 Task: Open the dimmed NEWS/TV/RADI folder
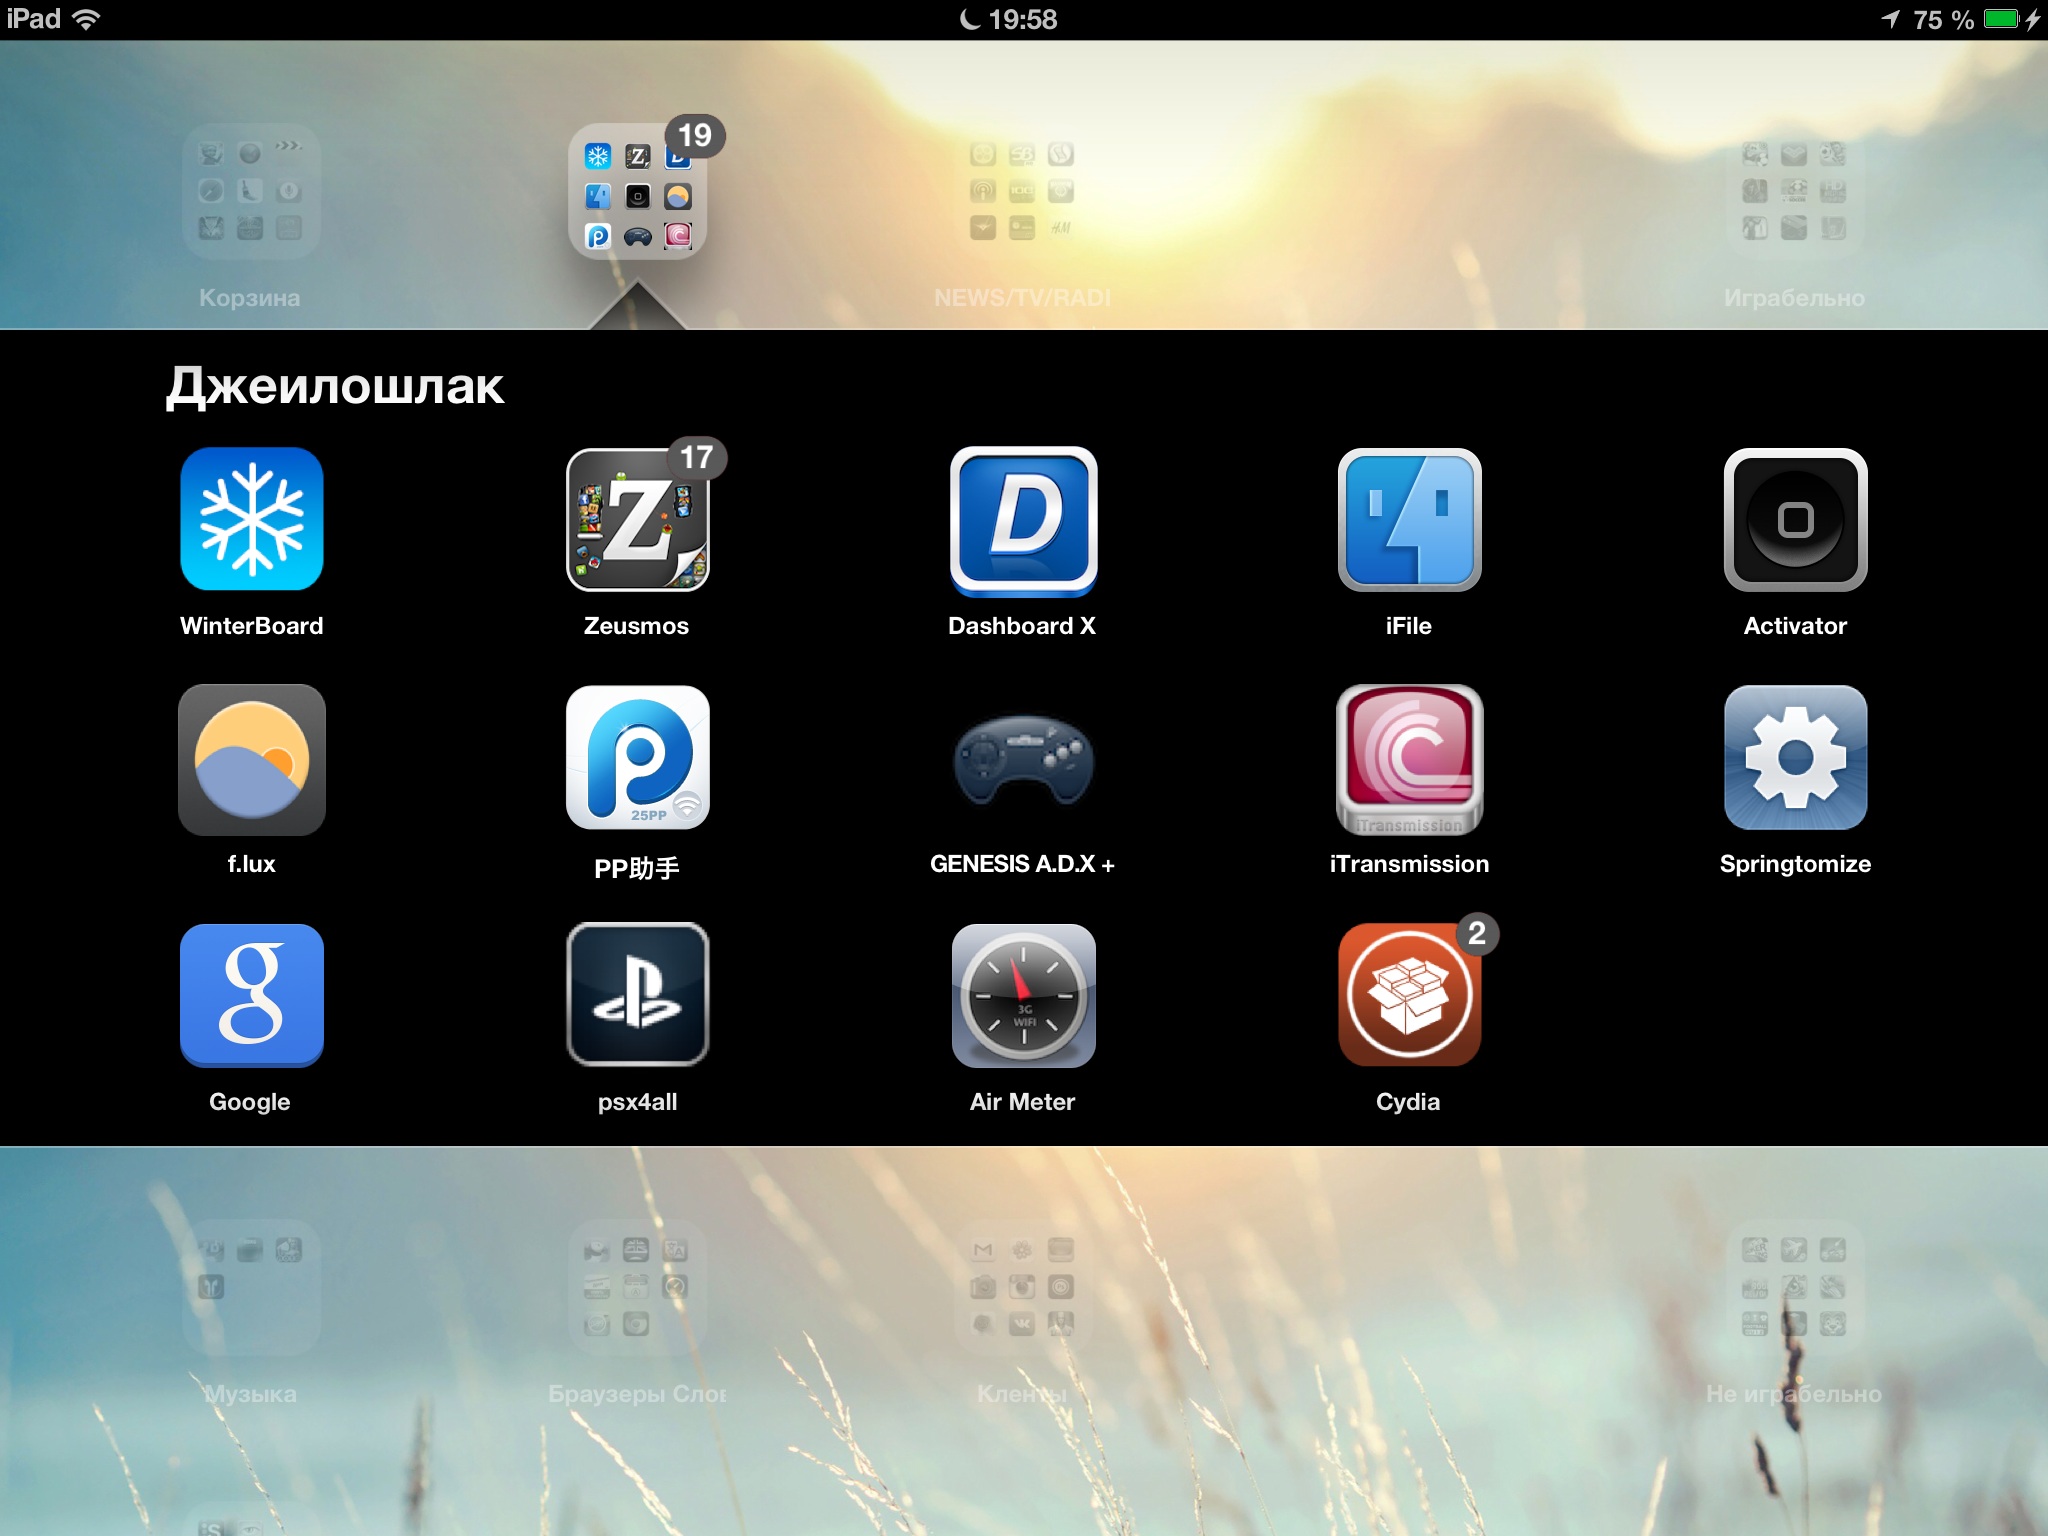[x=1022, y=191]
